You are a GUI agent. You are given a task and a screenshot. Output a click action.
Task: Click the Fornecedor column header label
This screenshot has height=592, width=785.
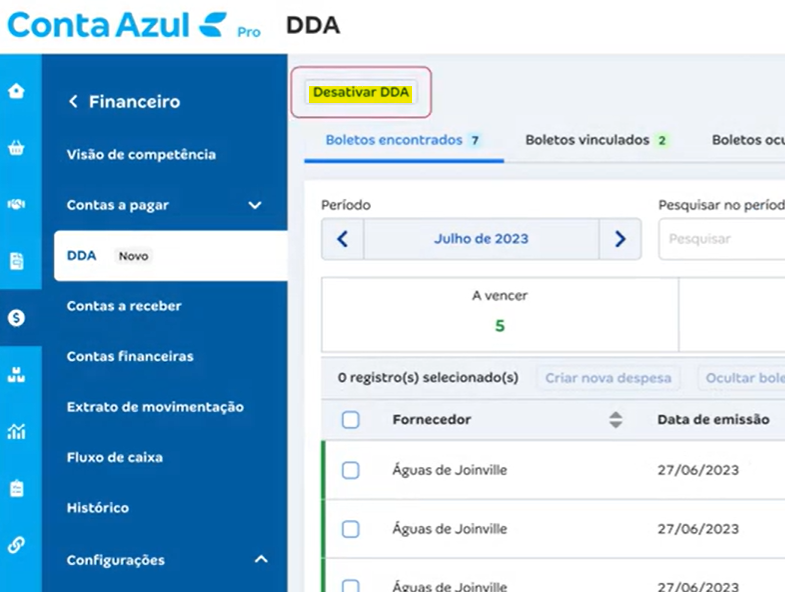coord(432,420)
